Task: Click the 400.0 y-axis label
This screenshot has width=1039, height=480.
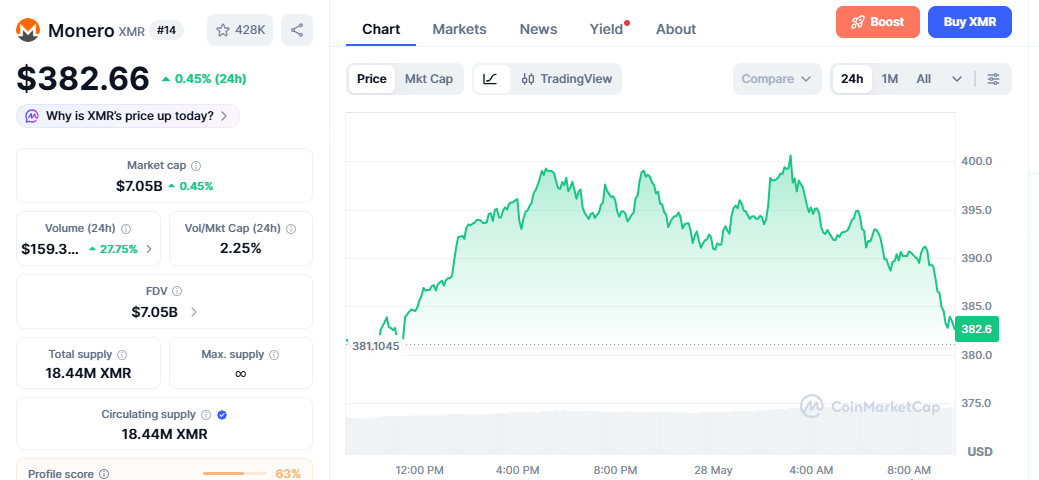Action: click(977, 161)
